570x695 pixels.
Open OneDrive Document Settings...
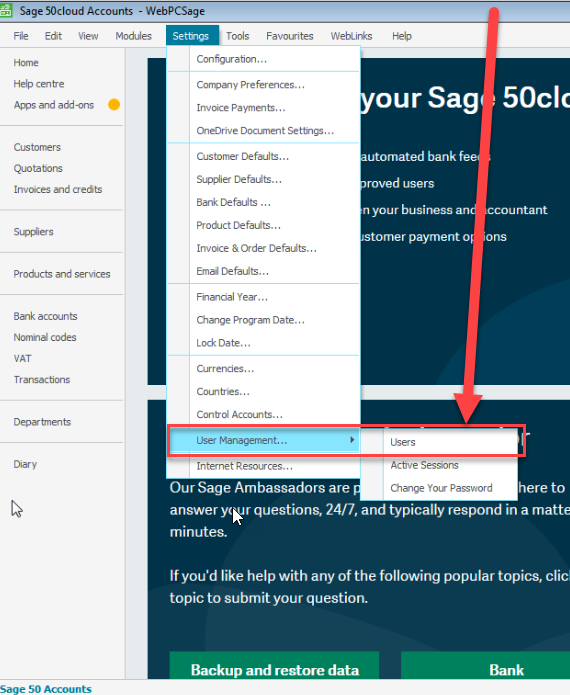tap(263, 131)
